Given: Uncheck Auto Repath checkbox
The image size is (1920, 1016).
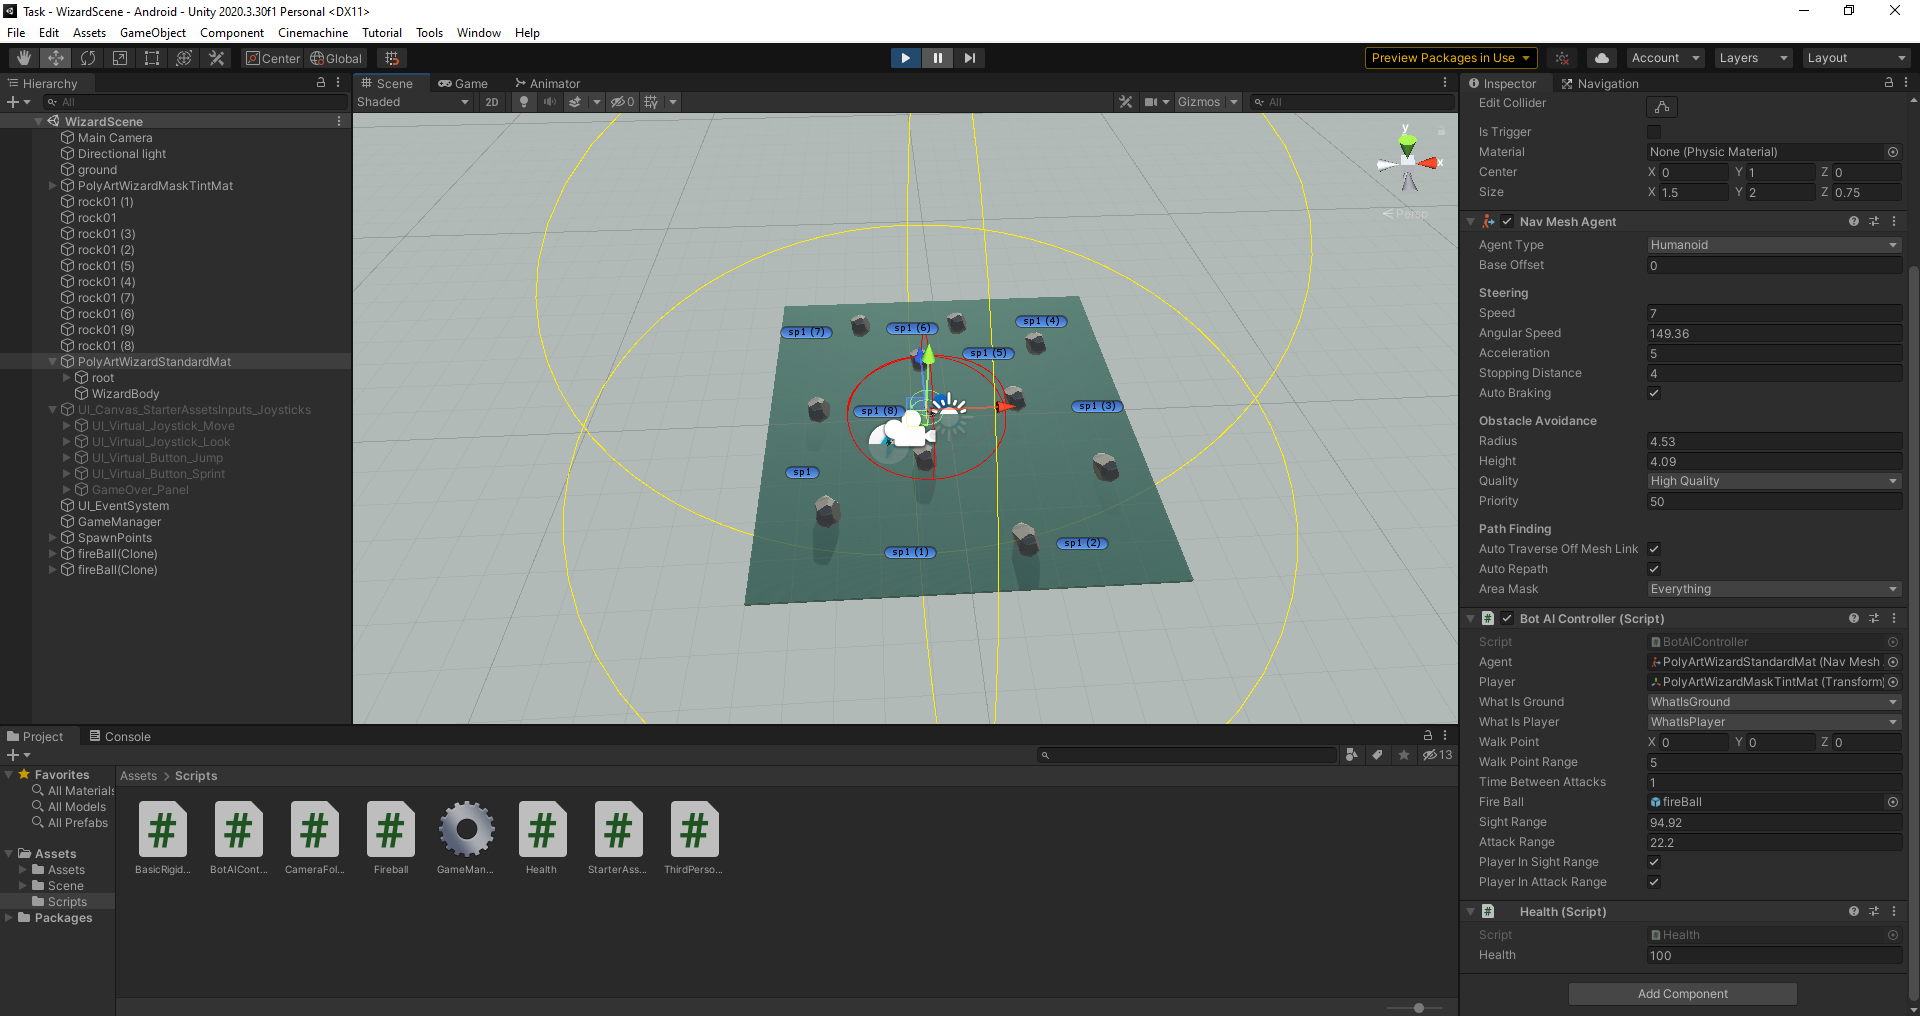Looking at the screenshot, I should [1654, 569].
